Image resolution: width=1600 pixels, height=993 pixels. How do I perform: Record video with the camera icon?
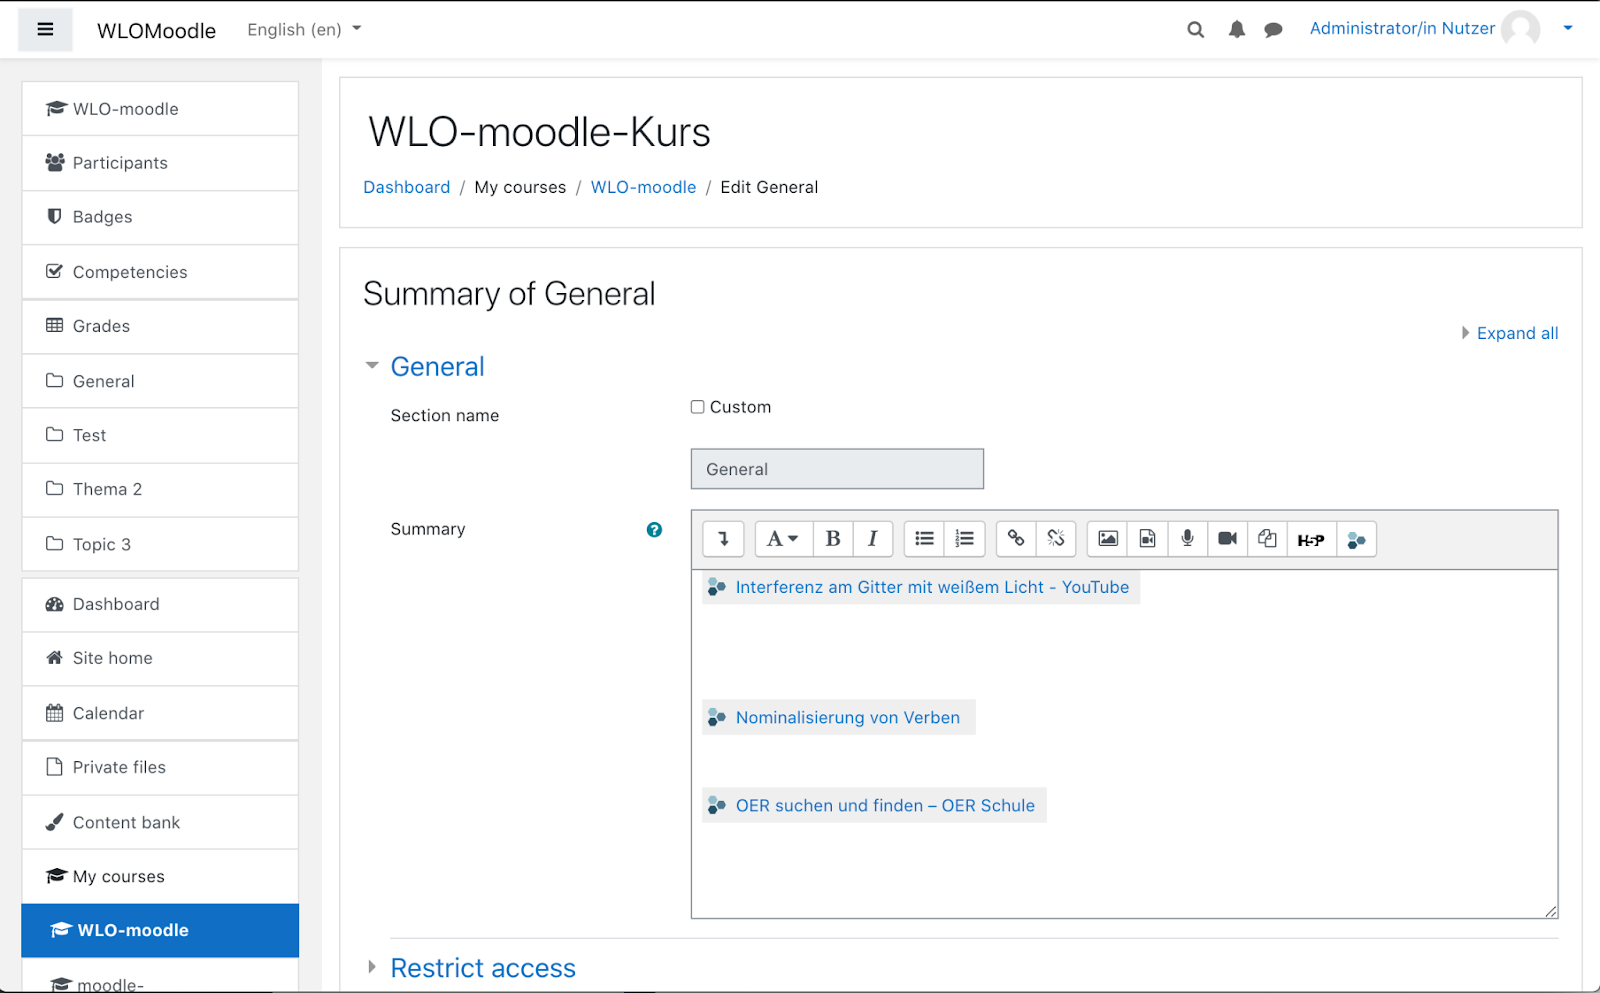click(x=1228, y=539)
